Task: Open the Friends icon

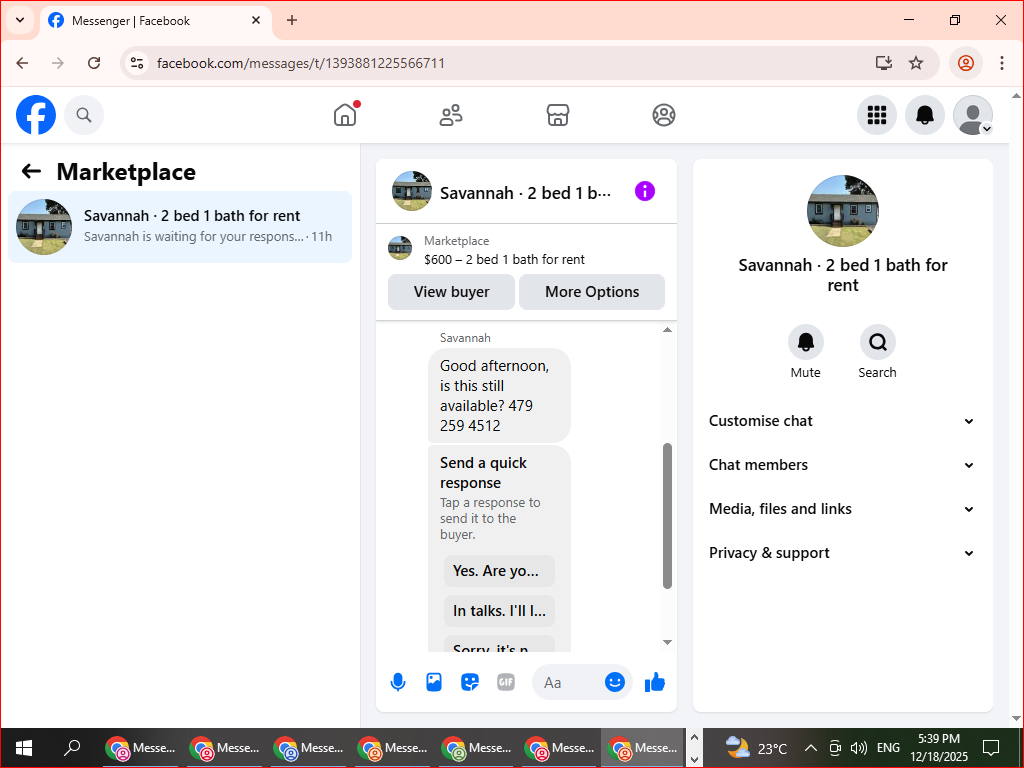Action: [451, 115]
